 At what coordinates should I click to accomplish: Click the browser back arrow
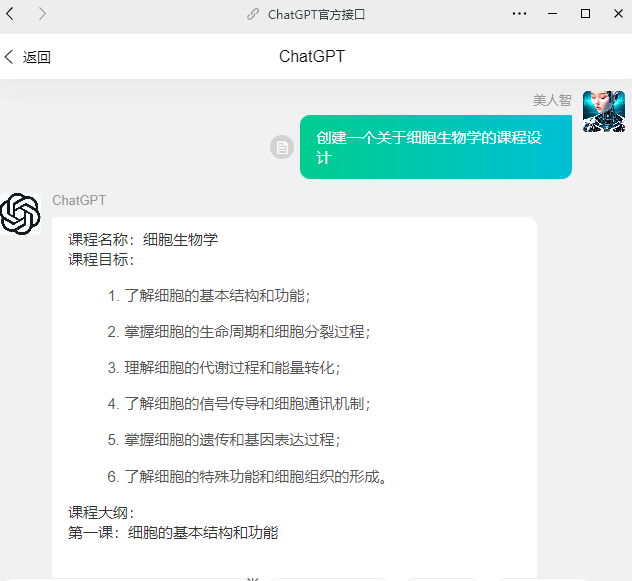[10, 14]
